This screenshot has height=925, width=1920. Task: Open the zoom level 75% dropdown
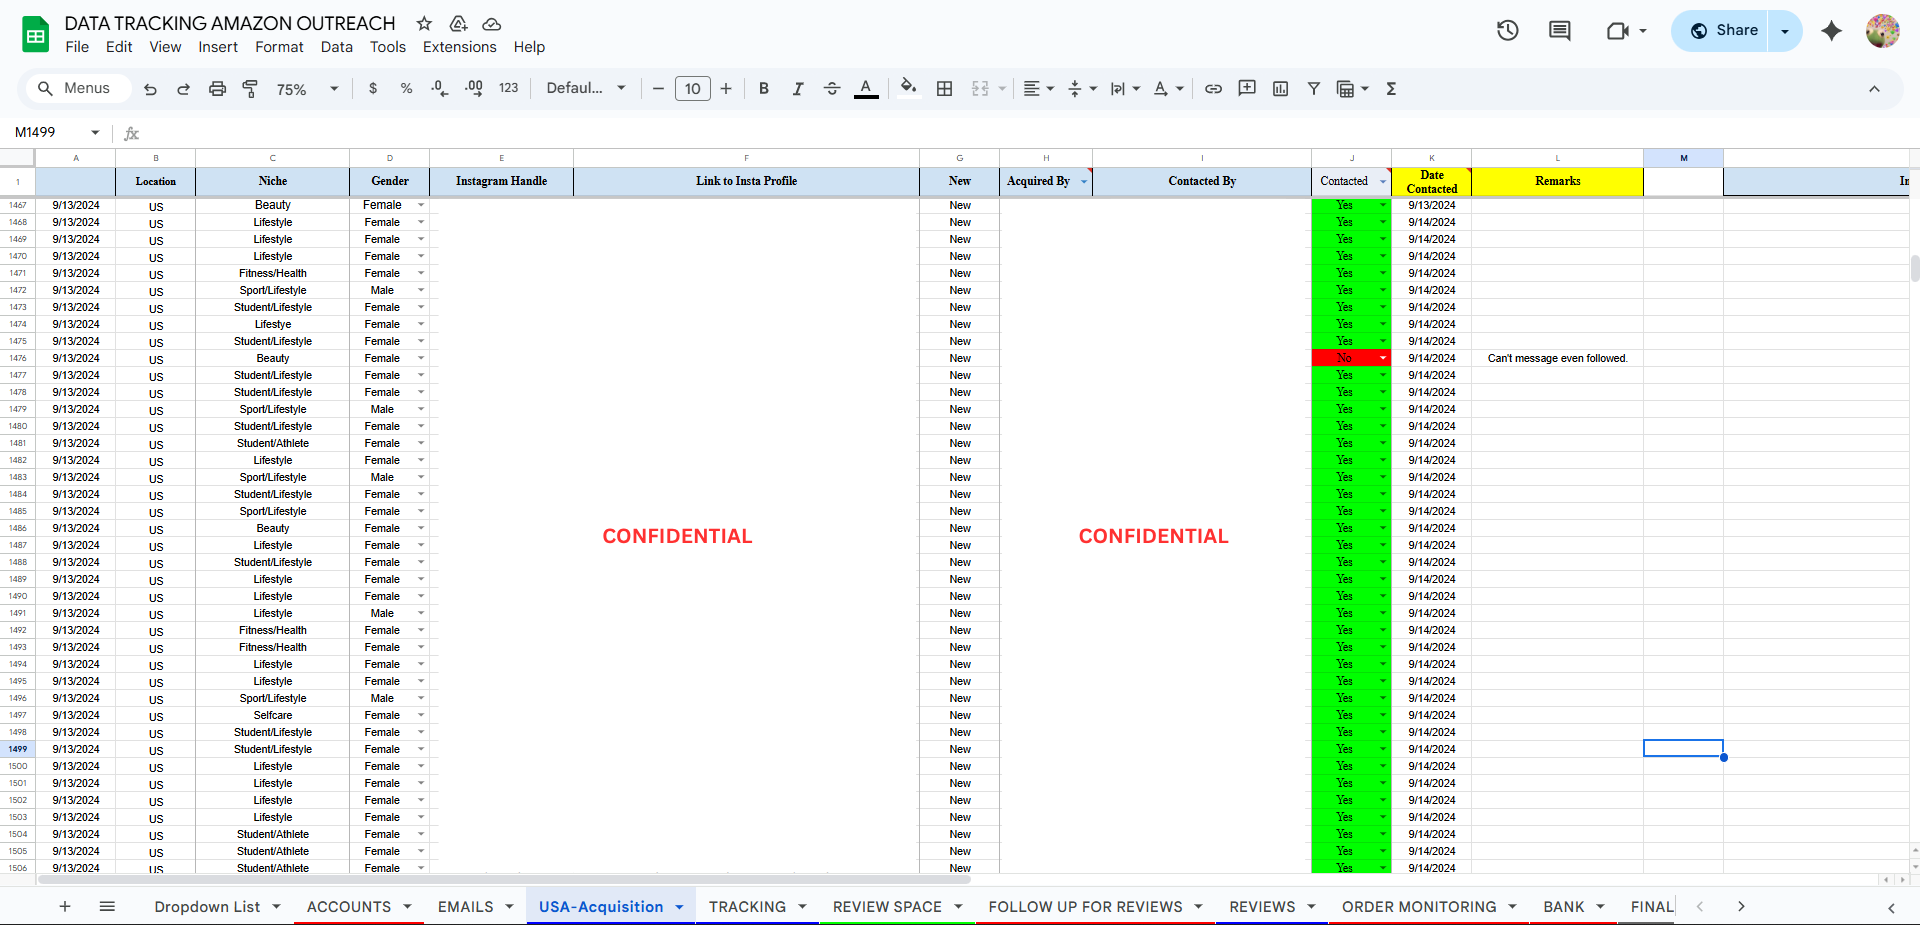[307, 89]
